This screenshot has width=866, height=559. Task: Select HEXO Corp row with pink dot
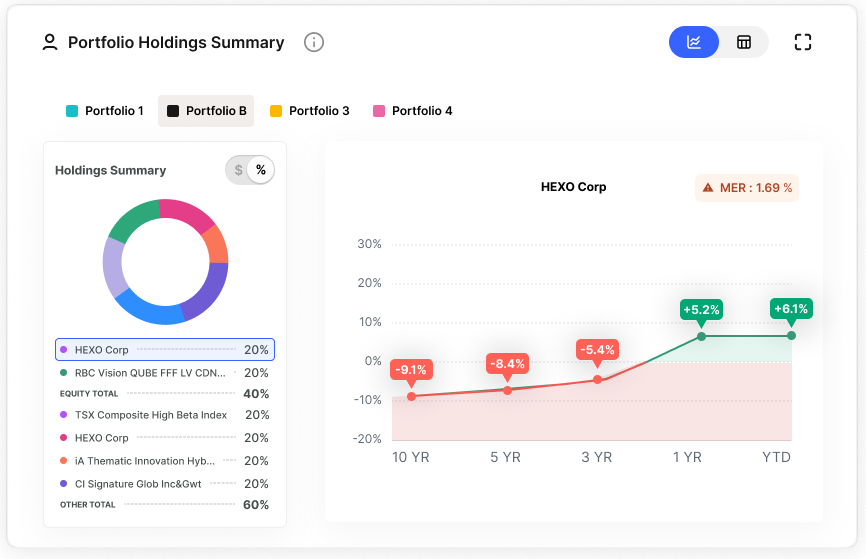click(165, 438)
